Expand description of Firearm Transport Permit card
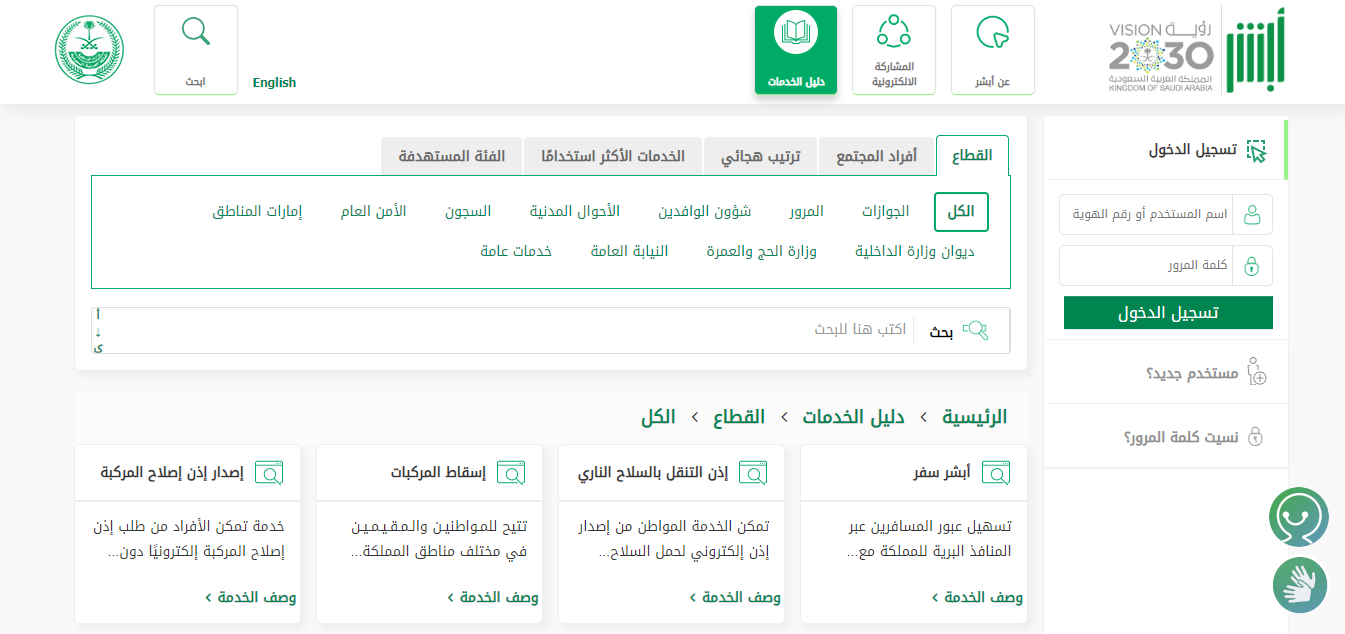 (734, 598)
